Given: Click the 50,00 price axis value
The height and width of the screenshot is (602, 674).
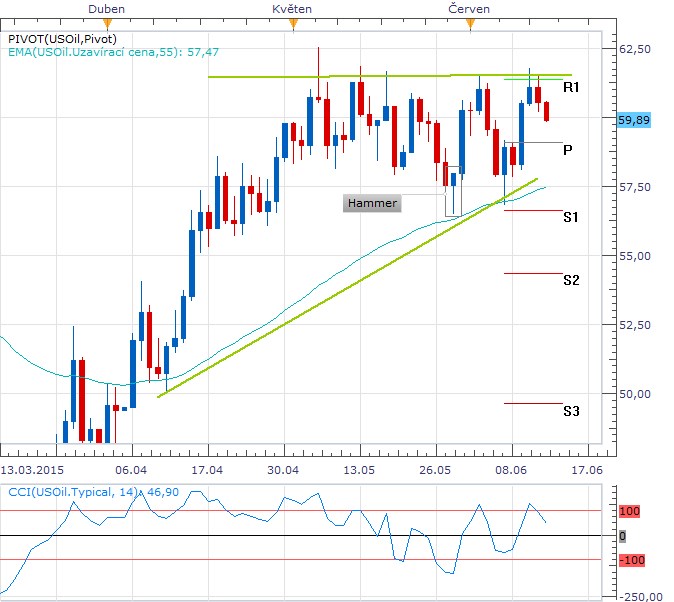Looking at the screenshot, I should [634, 394].
